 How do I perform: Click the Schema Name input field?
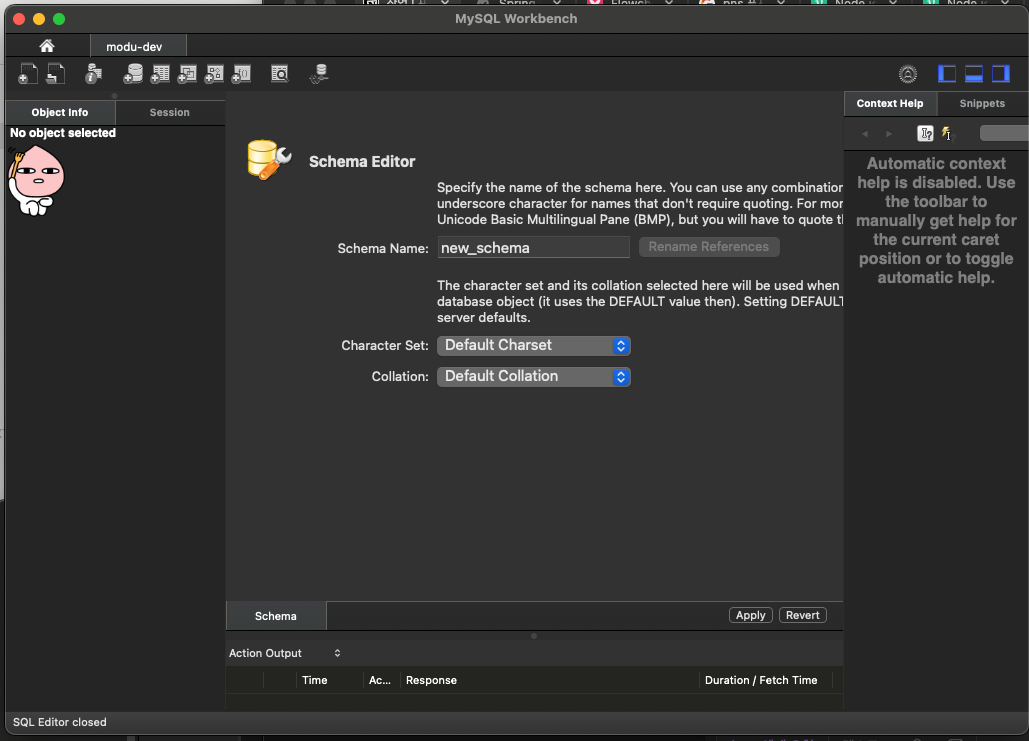pos(534,247)
